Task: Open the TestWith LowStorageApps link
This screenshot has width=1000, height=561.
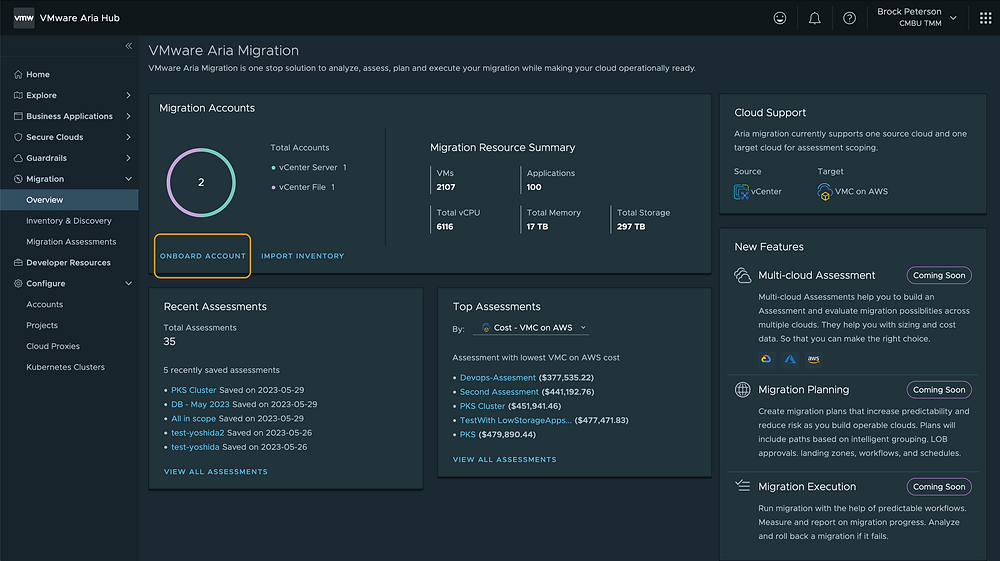Action: click(516, 420)
